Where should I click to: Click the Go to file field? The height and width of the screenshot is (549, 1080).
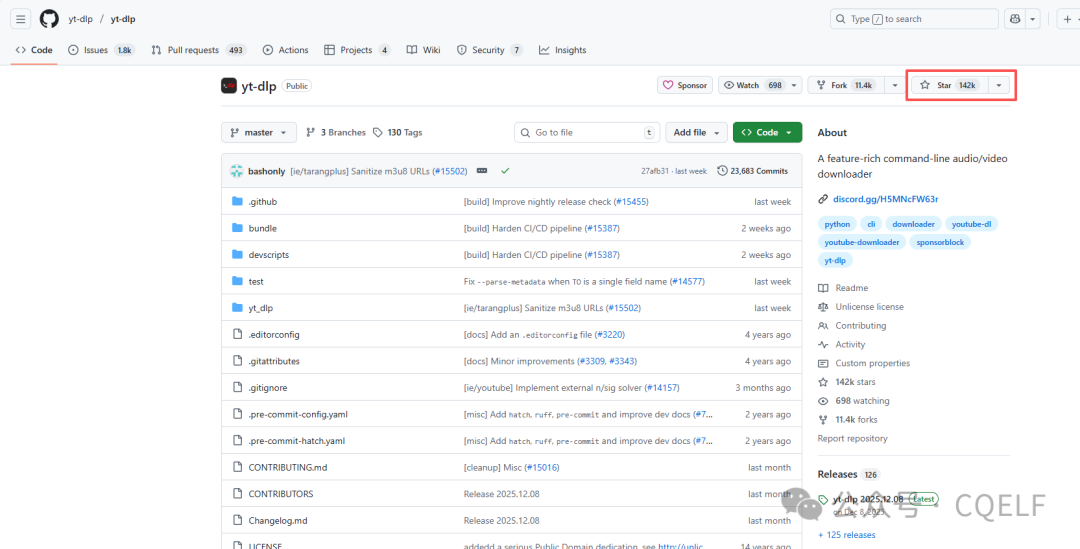point(587,132)
